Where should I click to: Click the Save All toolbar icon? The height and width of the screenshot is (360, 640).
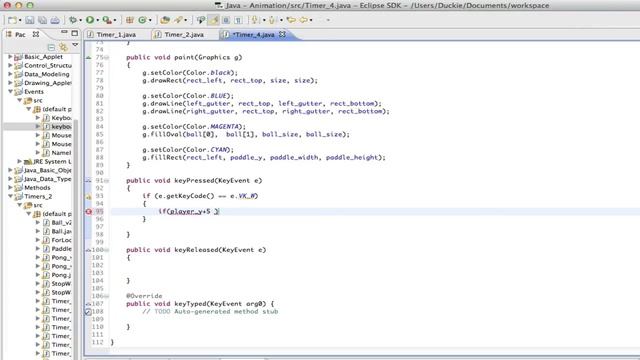pyautogui.click(x=42, y=20)
